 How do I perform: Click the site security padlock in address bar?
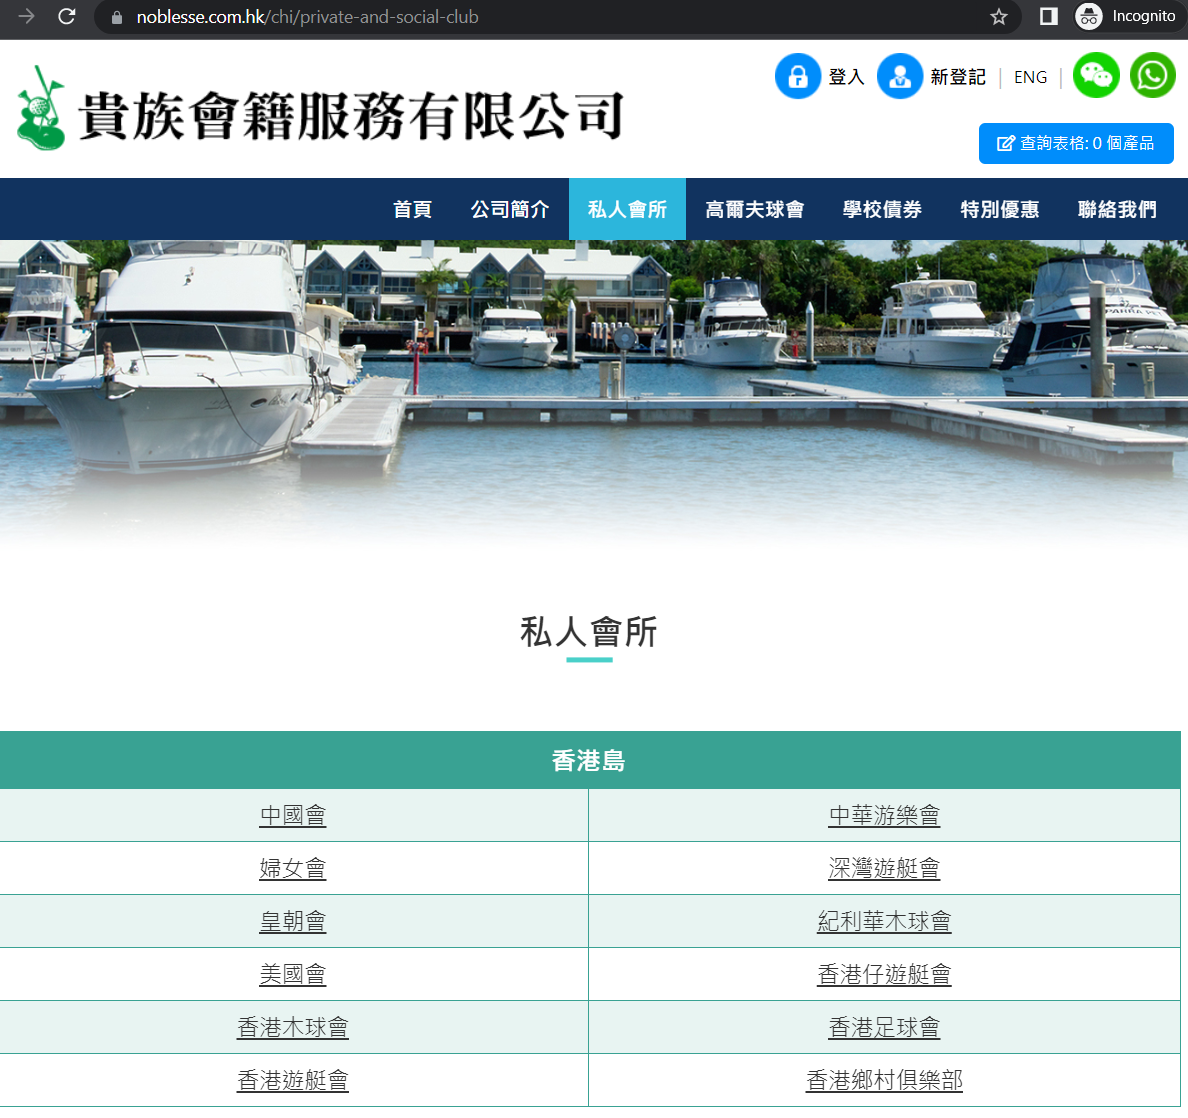coord(115,16)
